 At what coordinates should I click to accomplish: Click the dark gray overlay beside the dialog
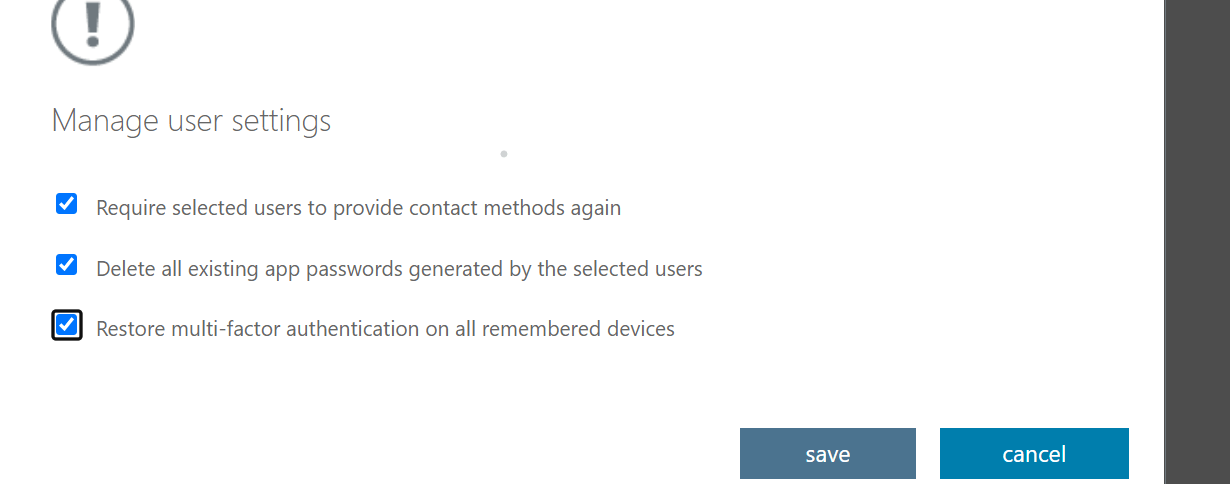click(x=1198, y=240)
